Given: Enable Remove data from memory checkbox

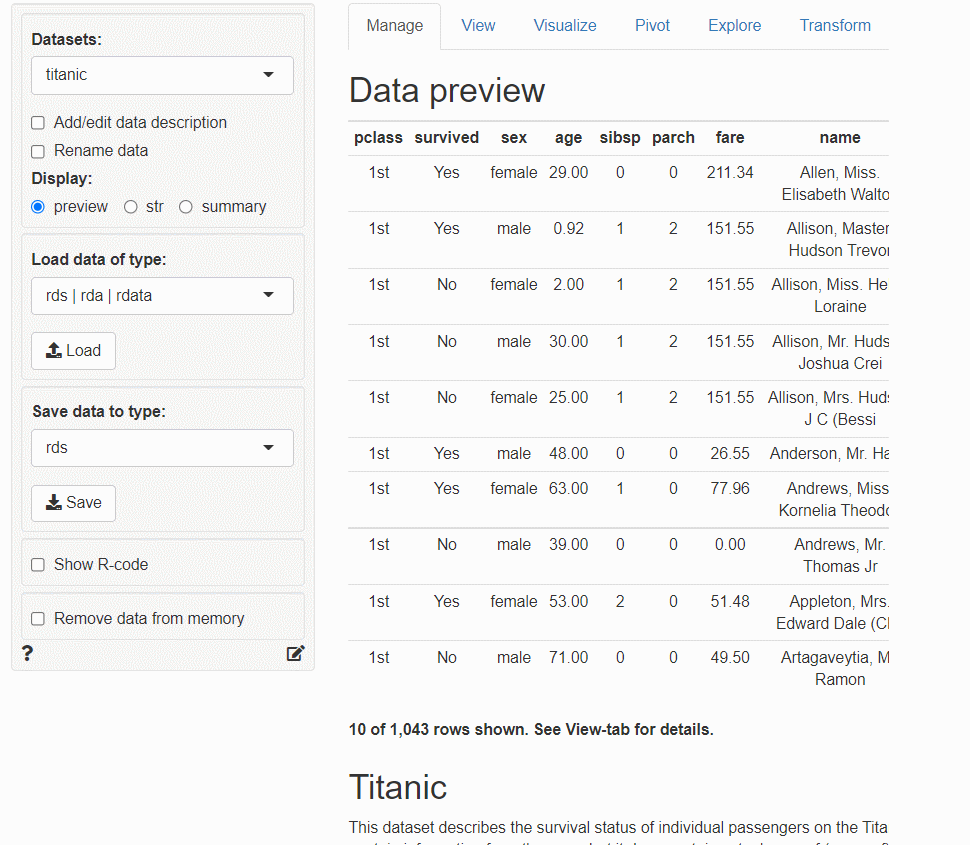Looking at the screenshot, I should coord(38,619).
